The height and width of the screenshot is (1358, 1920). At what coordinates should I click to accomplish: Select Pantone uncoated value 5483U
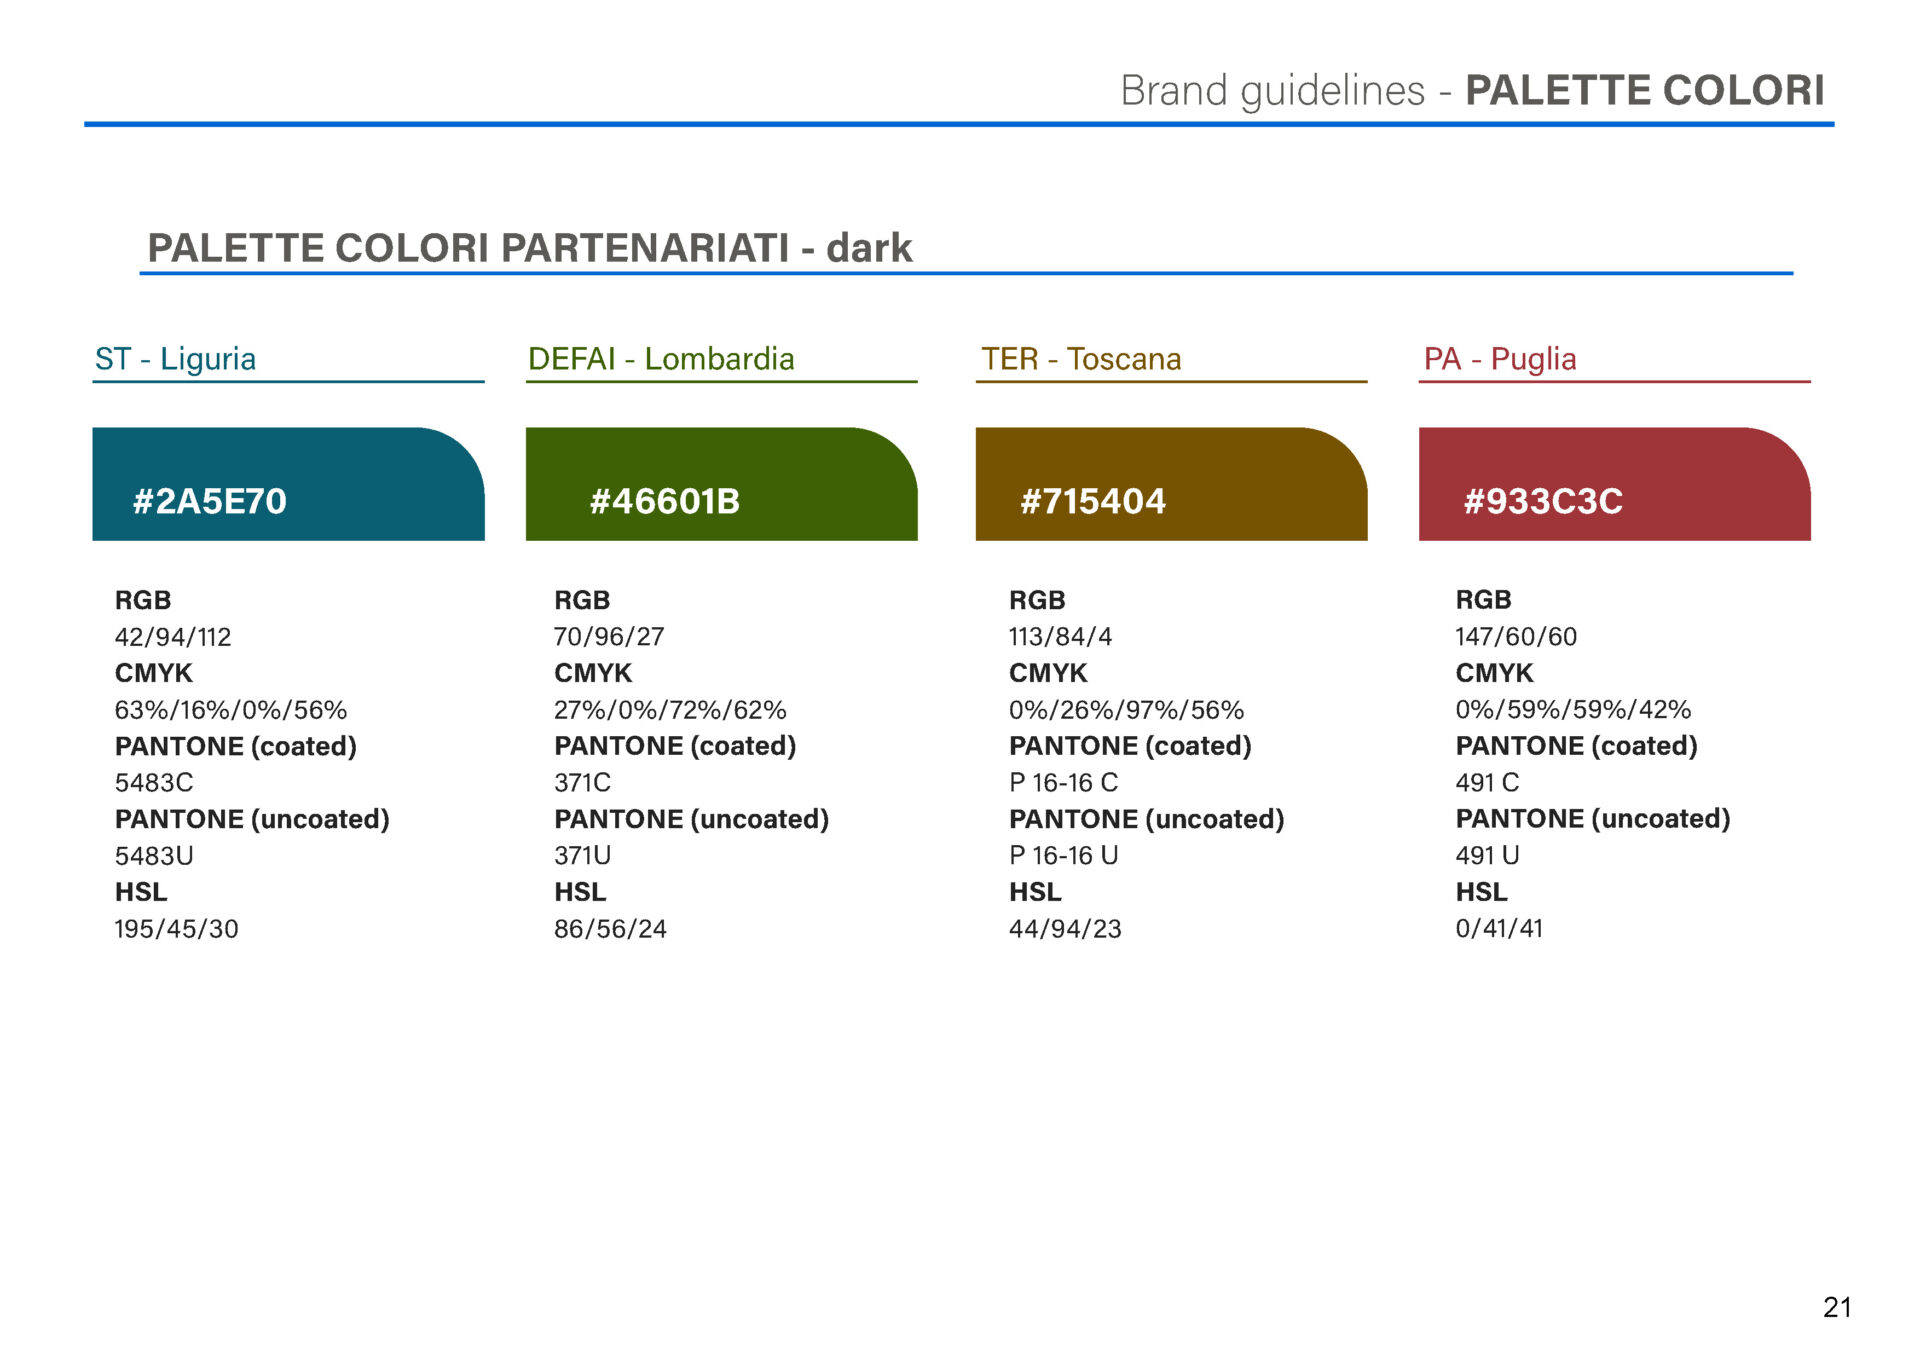coord(154,856)
